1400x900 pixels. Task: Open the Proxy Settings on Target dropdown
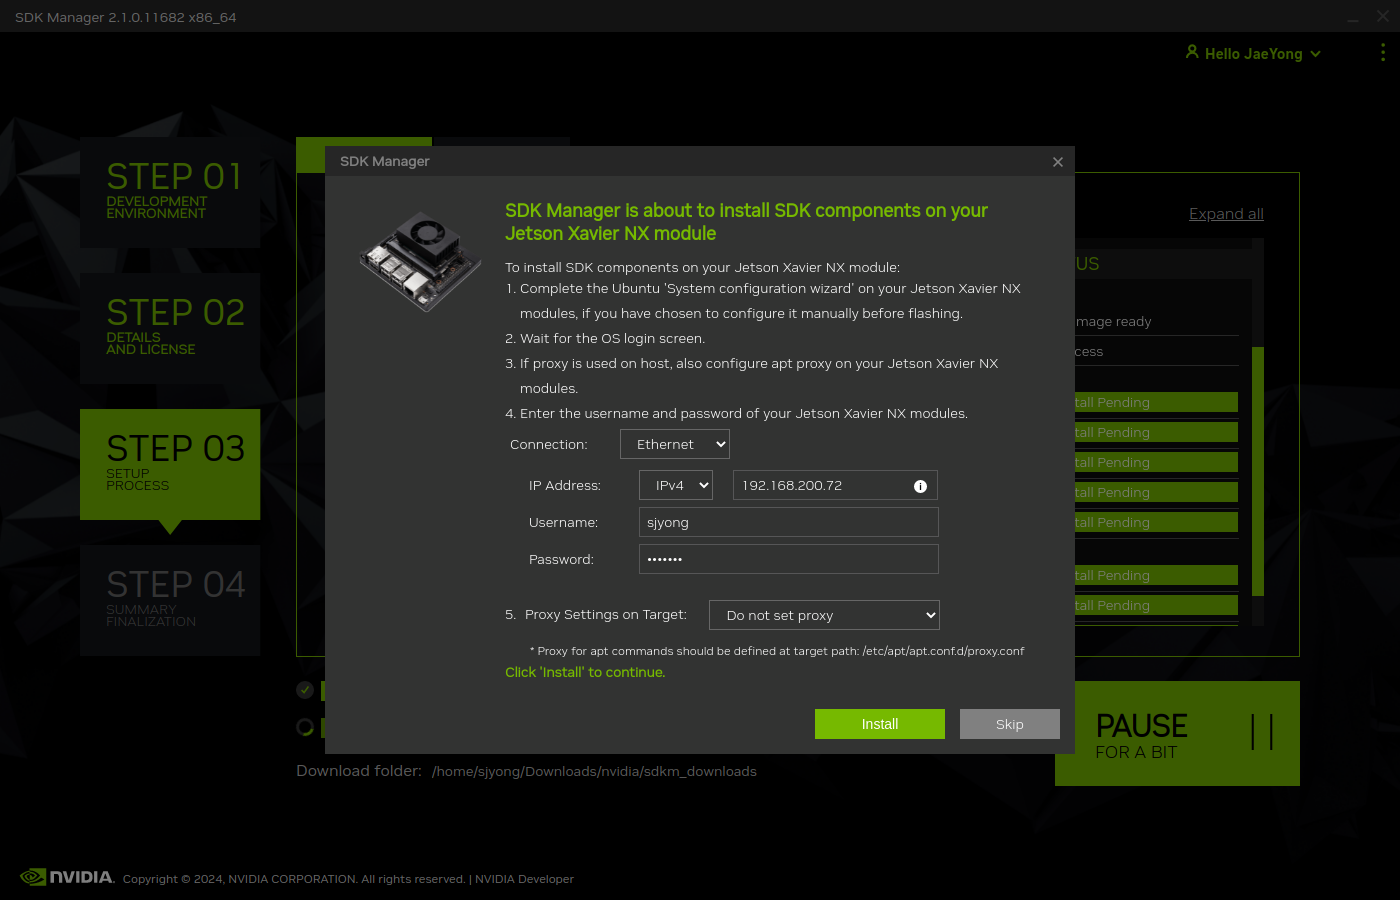825,615
